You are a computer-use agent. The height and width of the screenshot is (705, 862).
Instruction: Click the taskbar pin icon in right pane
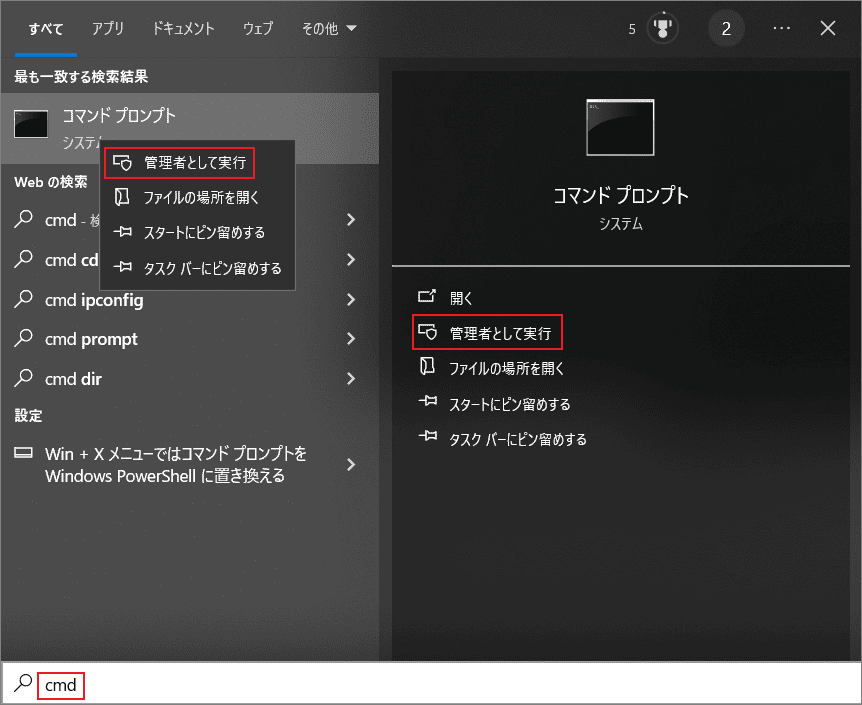pyautogui.click(x=428, y=437)
